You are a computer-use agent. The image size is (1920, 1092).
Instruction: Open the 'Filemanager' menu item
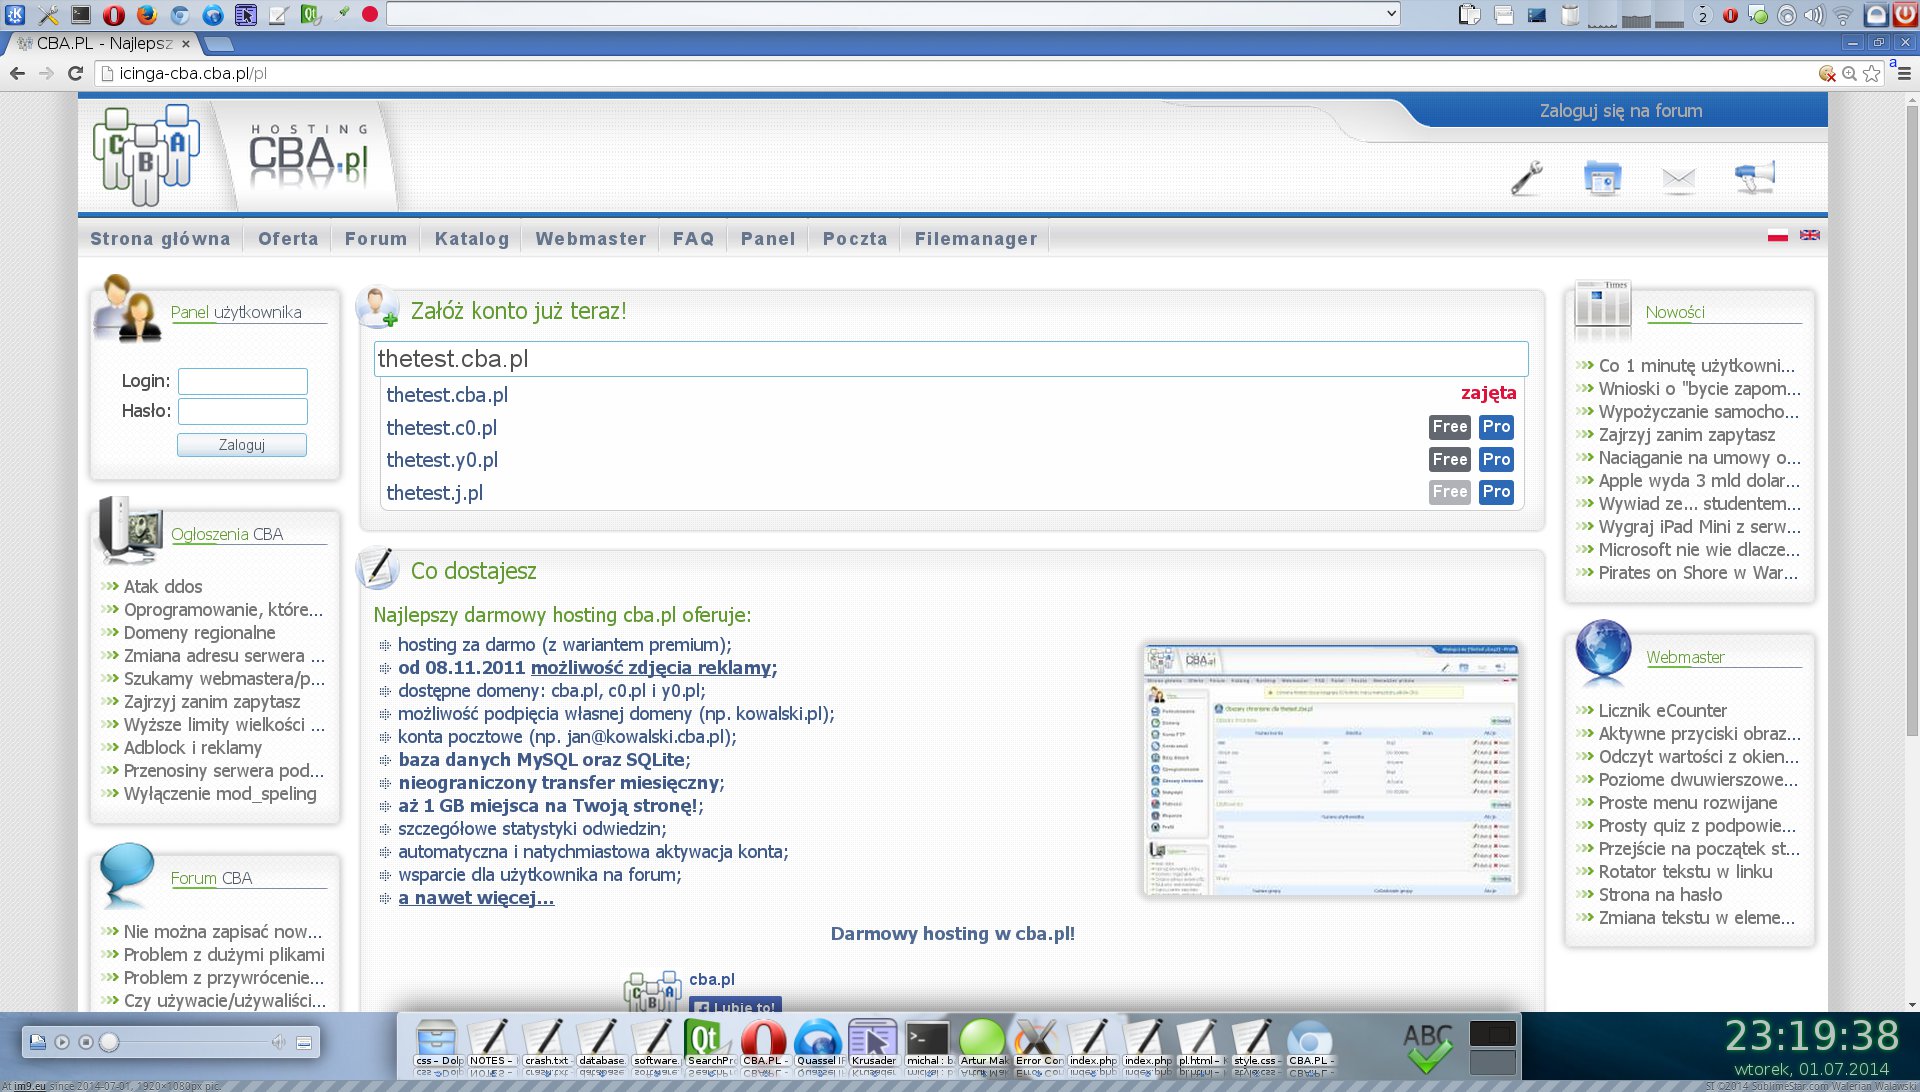(x=976, y=239)
